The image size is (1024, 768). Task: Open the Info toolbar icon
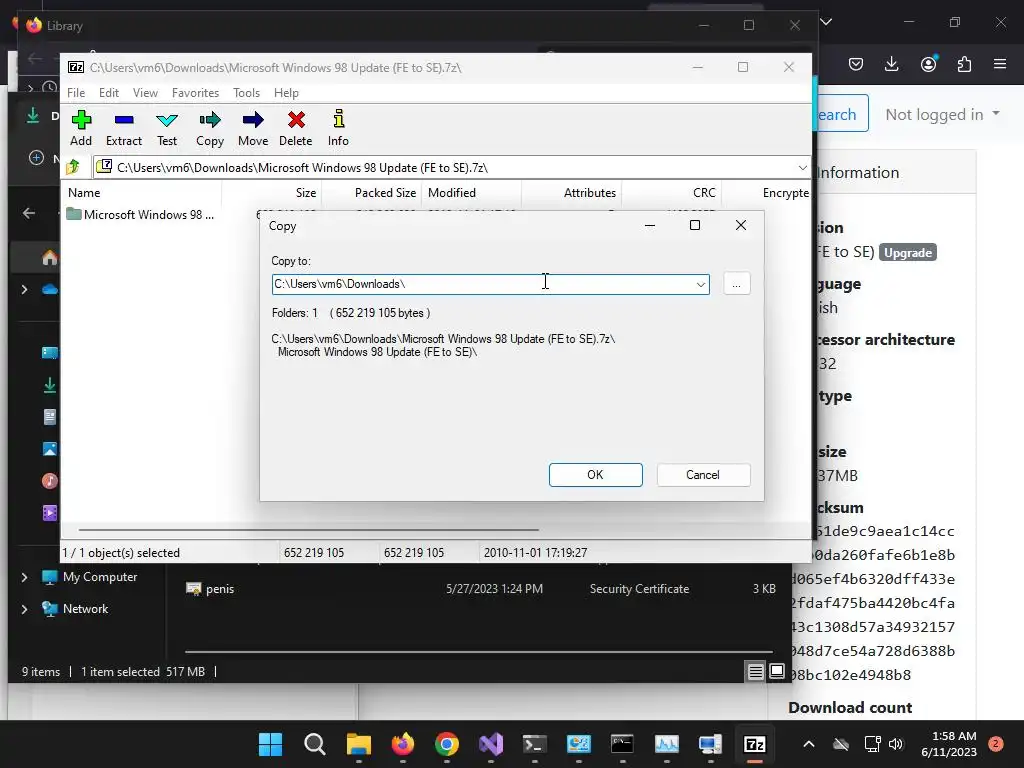click(338, 128)
